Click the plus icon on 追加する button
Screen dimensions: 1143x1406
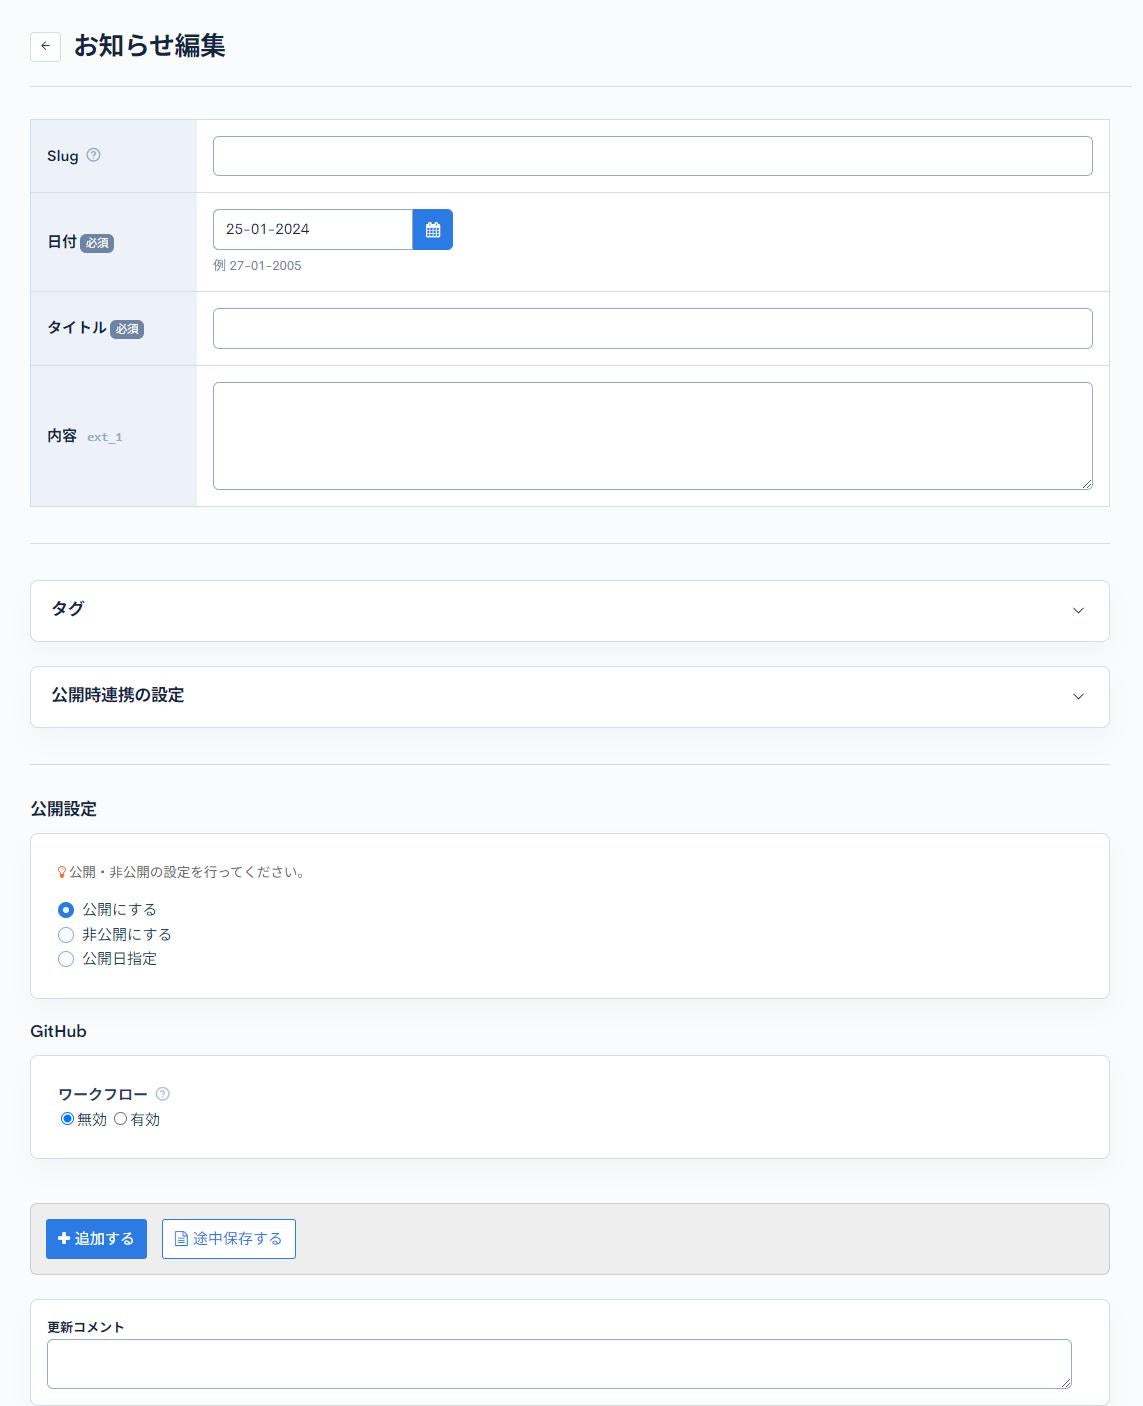point(62,1238)
